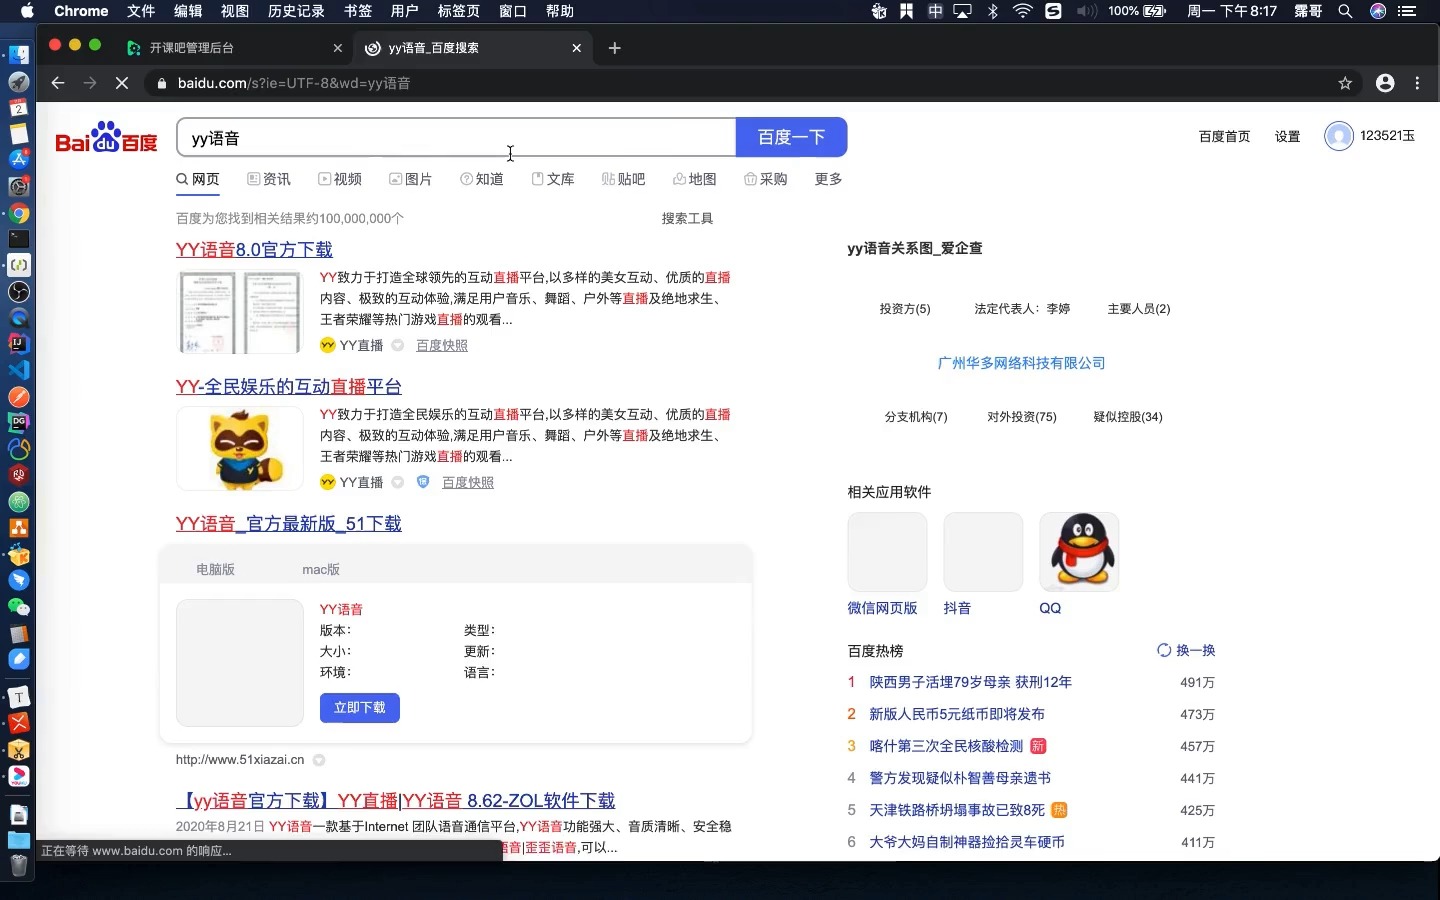Open Bluetooth menu bar icon
The width and height of the screenshot is (1440, 900).
(993, 11)
